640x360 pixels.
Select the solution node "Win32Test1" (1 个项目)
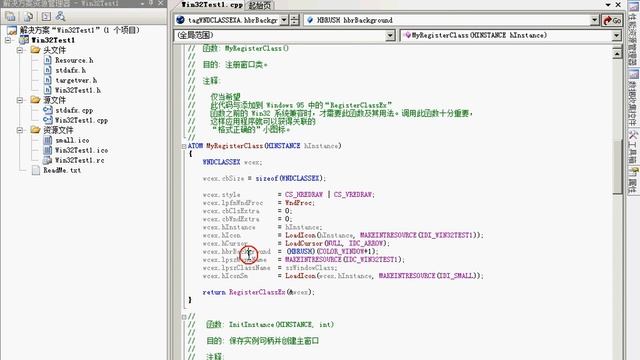80,30
